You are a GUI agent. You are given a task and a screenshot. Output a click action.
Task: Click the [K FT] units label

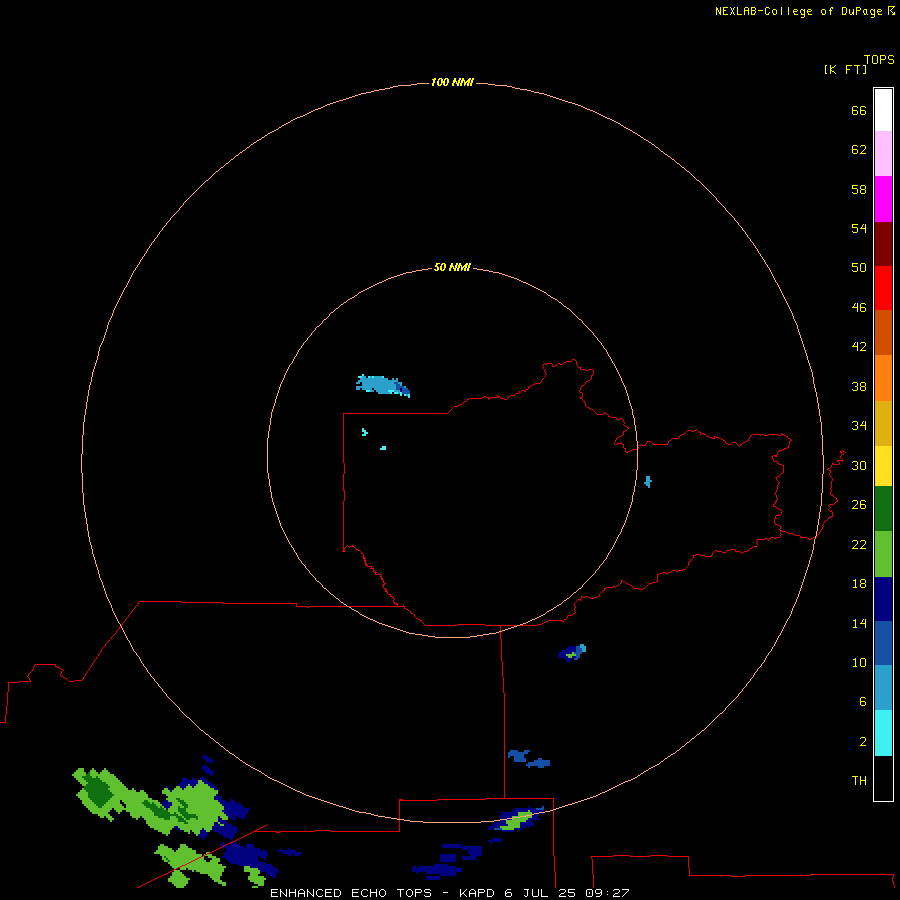click(x=845, y=69)
